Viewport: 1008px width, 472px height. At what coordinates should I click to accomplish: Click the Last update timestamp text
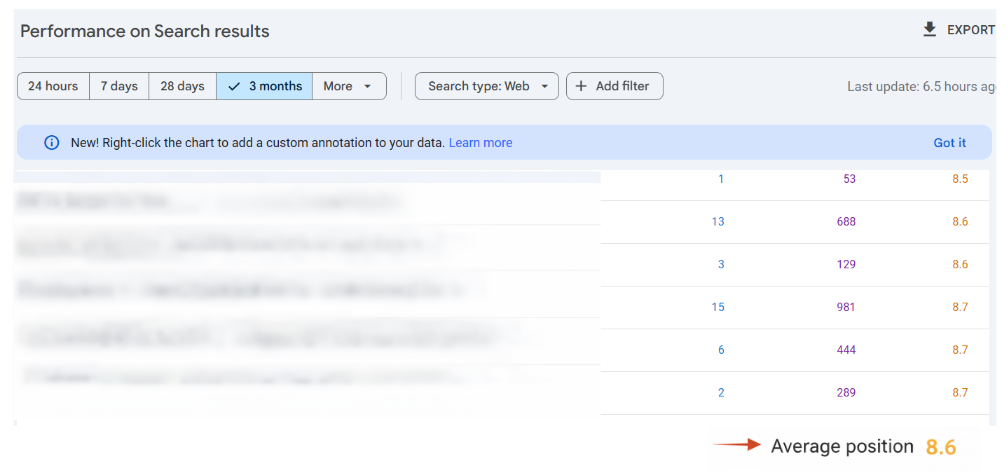click(x=921, y=87)
